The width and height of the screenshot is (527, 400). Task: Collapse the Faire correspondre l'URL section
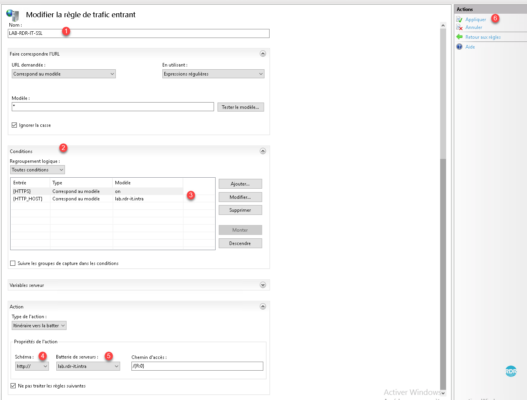tap(263, 54)
